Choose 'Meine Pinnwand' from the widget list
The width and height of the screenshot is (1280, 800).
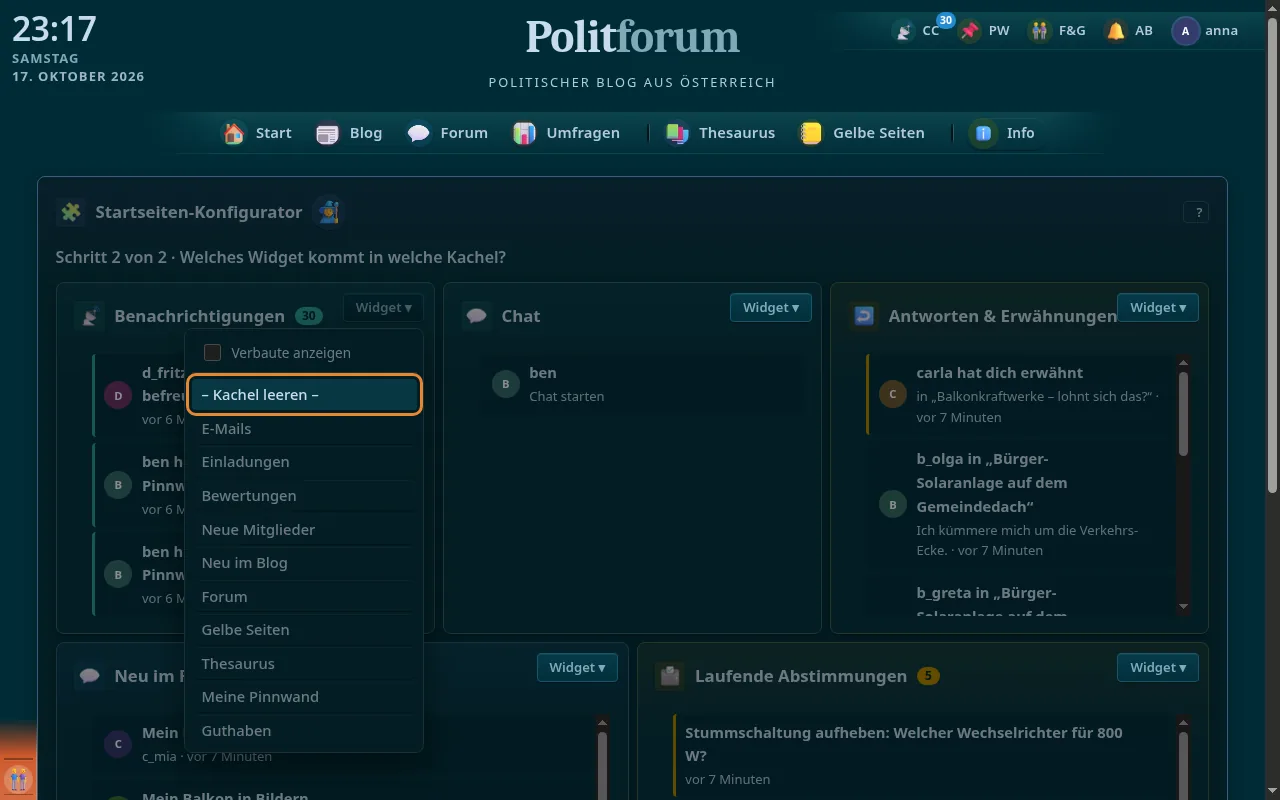tap(304, 697)
